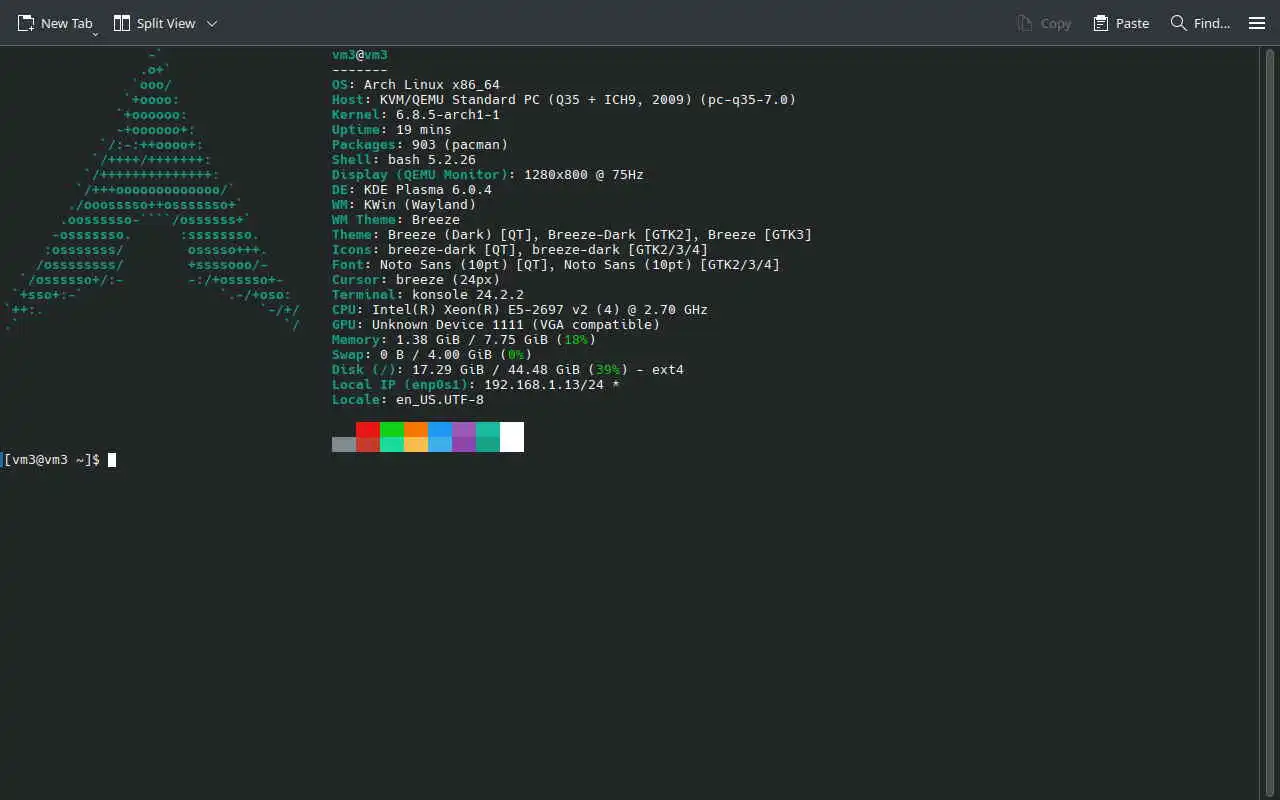The image size is (1280, 800).
Task: Click the 'Host: KVM/QEMU Standard PC' line
Action: [x=564, y=100]
